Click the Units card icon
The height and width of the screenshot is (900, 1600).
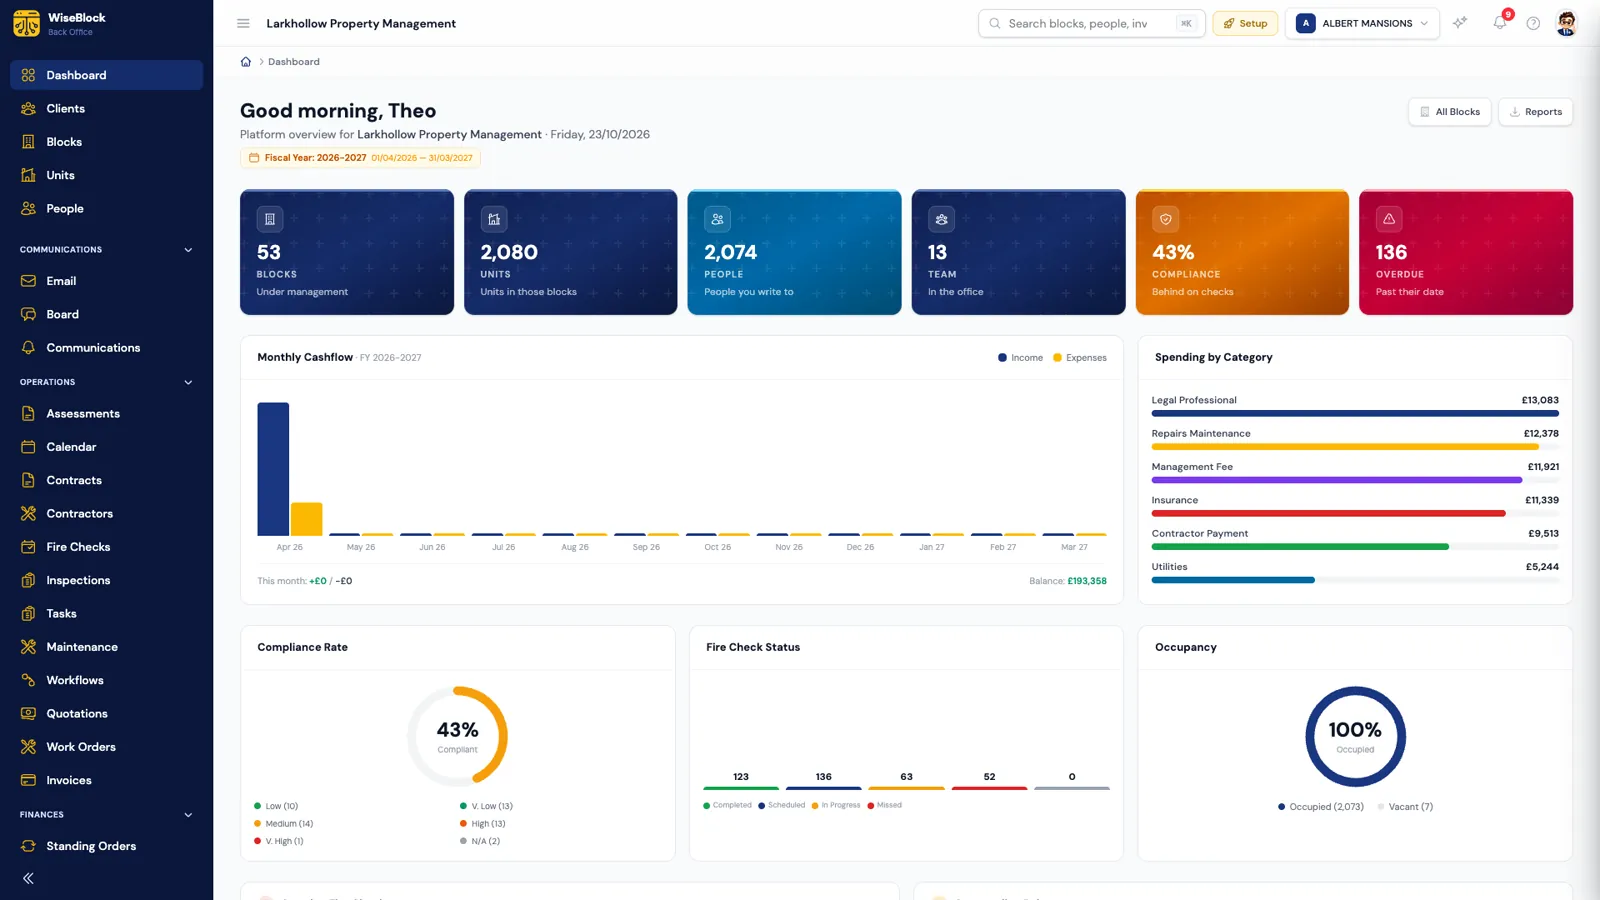[x=494, y=219]
